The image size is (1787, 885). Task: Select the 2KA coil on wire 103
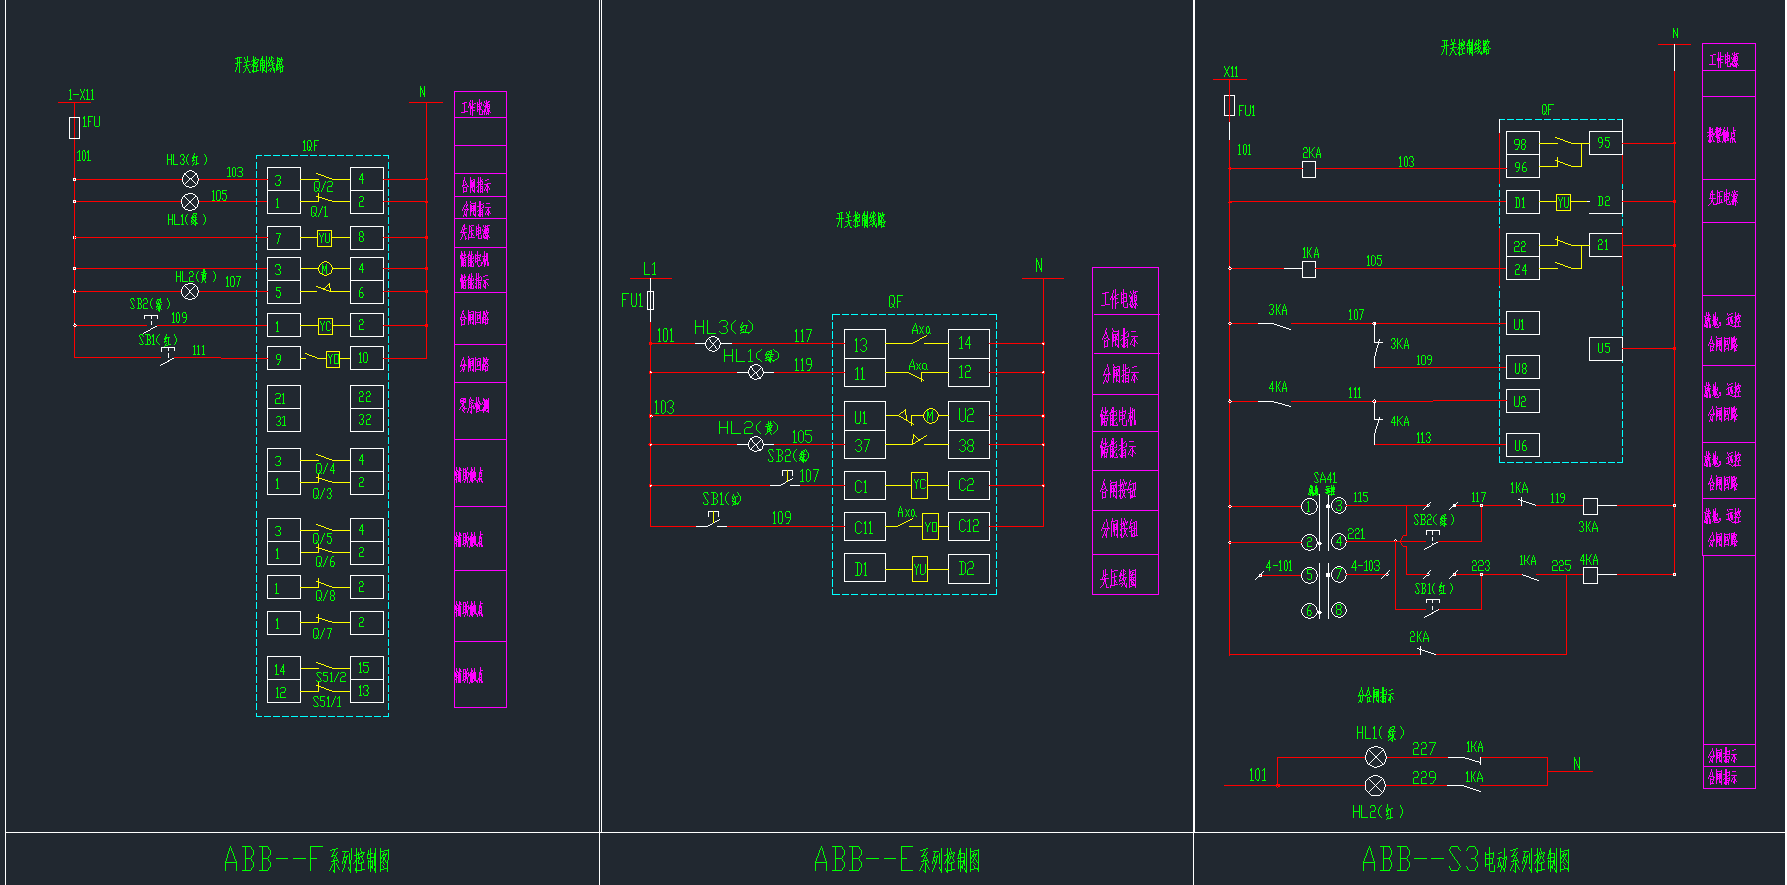(1309, 169)
